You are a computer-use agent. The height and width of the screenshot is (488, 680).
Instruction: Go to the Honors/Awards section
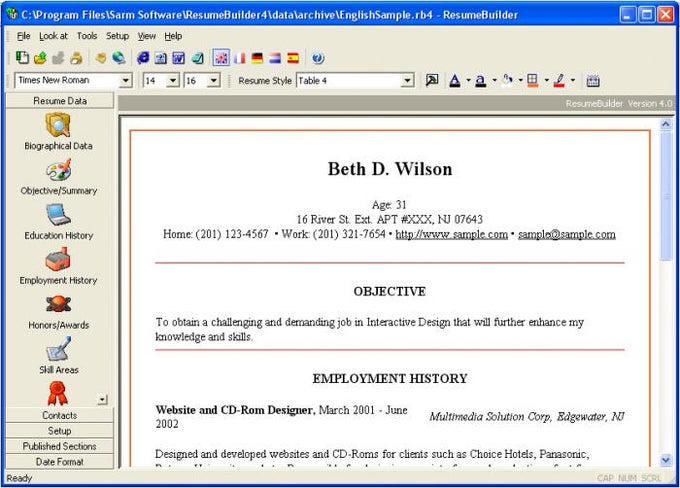pos(58,306)
